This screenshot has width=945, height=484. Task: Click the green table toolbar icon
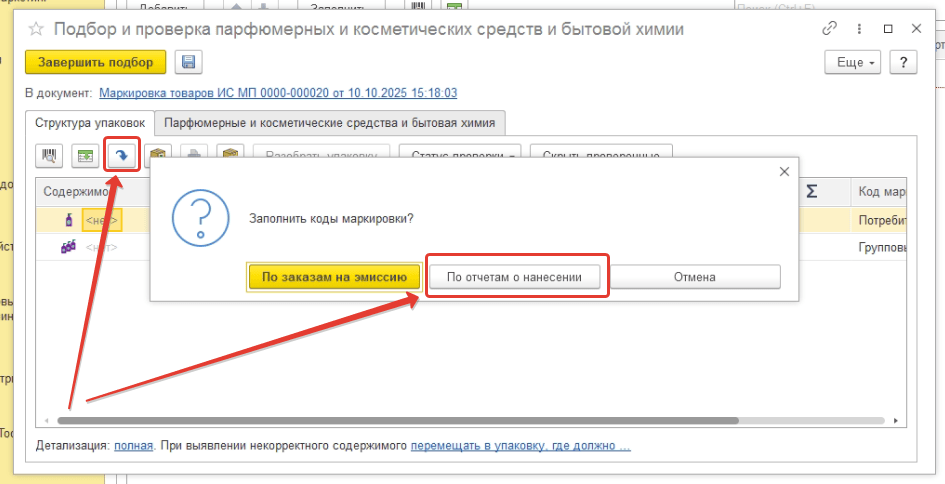86,156
